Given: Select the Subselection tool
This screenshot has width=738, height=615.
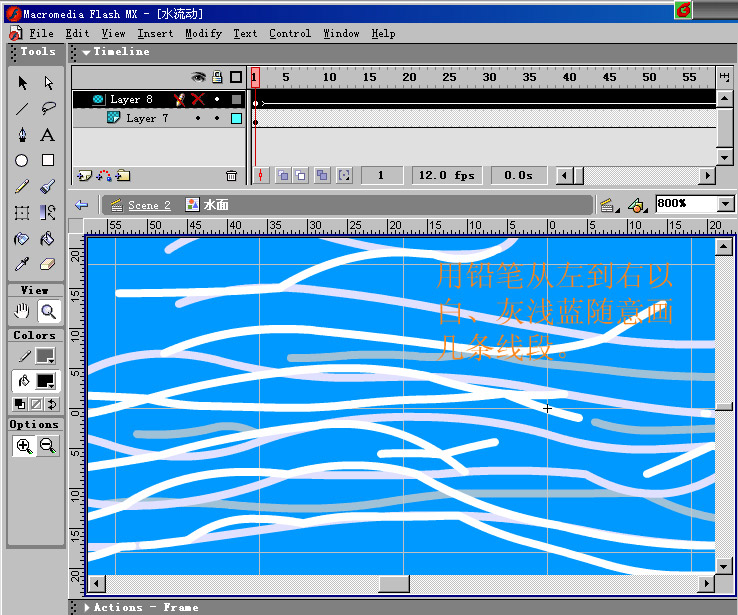Looking at the screenshot, I should pyautogui.click(x=48, y=83).
